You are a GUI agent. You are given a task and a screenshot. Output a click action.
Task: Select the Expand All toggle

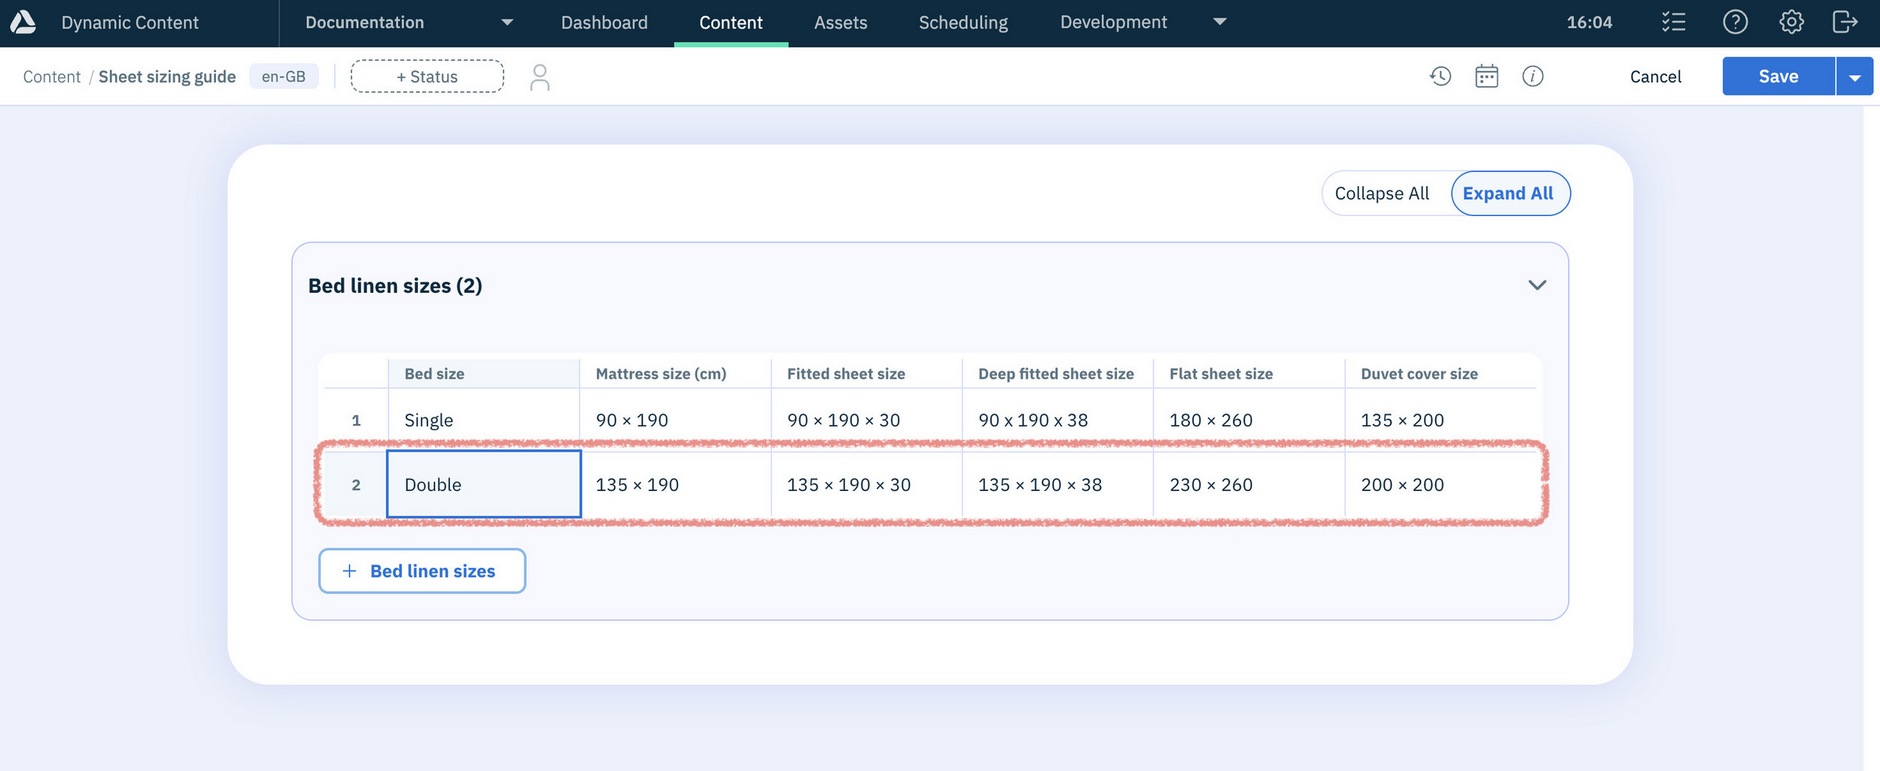pos(1508,193)
